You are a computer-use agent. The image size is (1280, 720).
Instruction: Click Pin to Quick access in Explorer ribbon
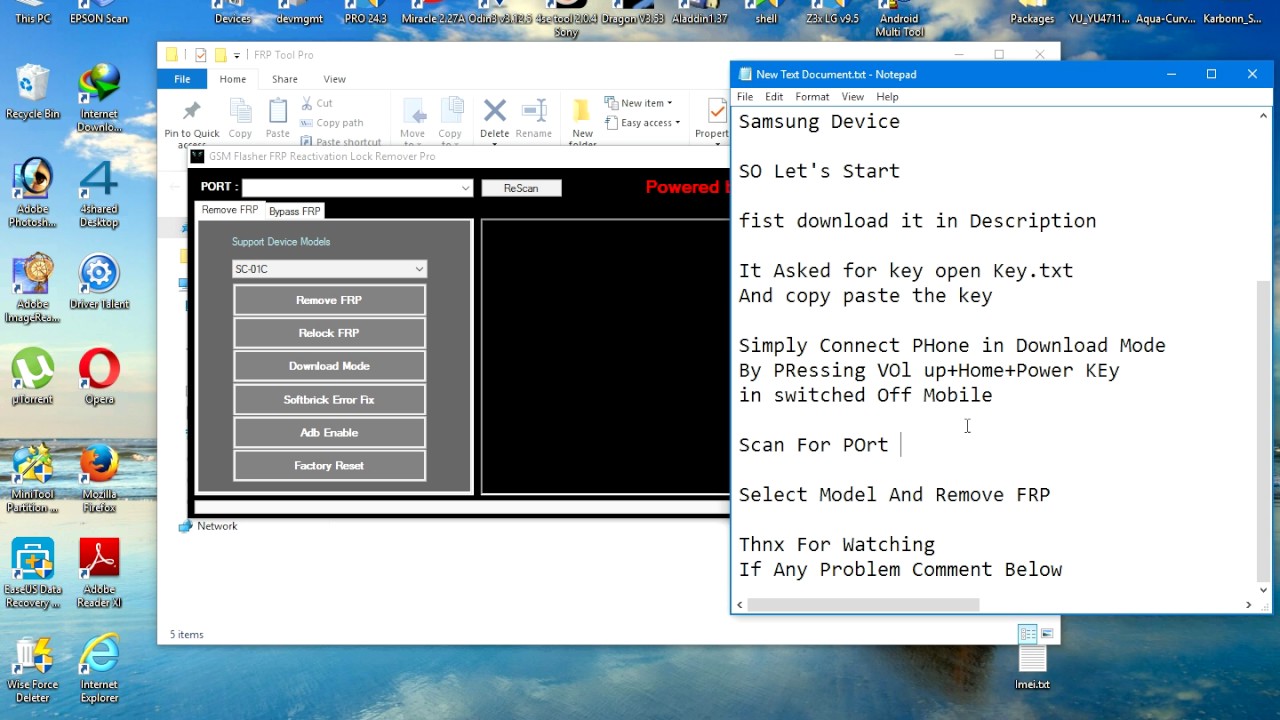pos(192,121)
